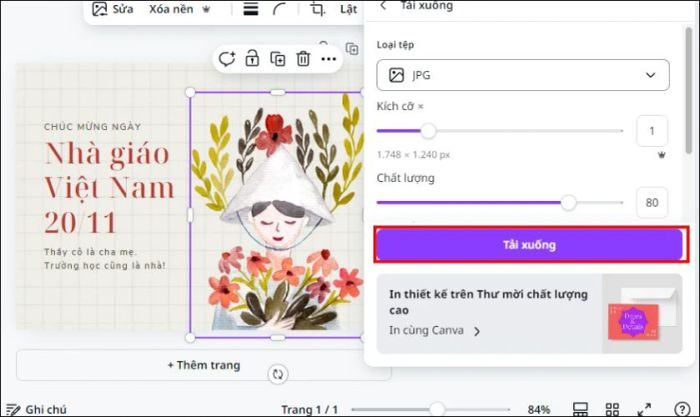Viewport: 700px width, 417px height.
Task: Click the quality value field showing 80
Action: click(652, 202)
